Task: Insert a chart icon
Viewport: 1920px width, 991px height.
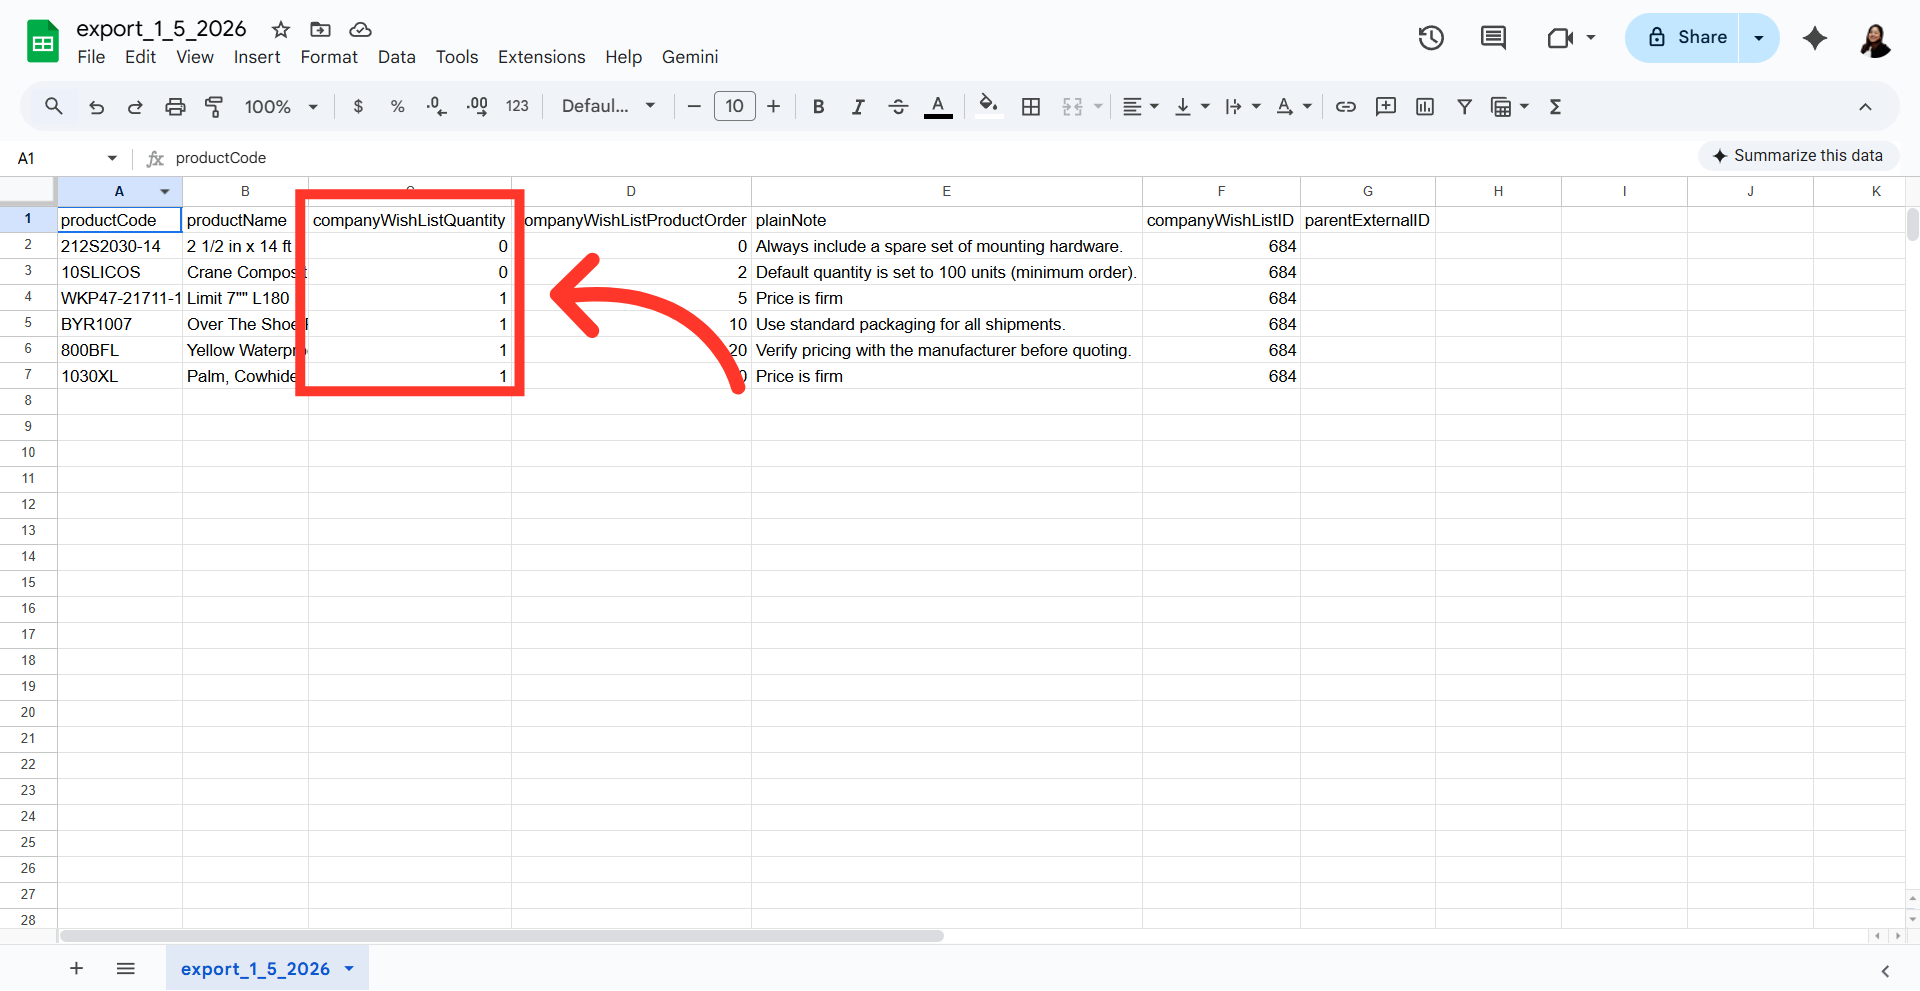Action: (1425, 107)
